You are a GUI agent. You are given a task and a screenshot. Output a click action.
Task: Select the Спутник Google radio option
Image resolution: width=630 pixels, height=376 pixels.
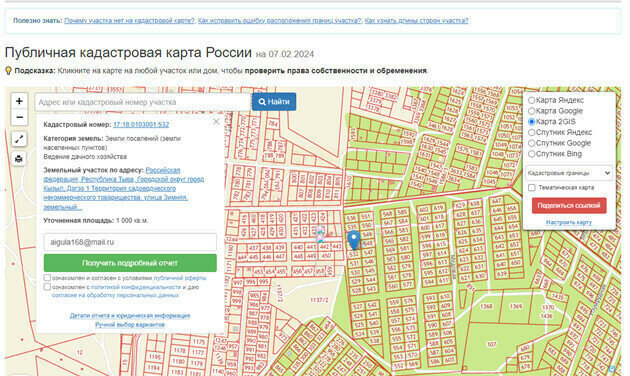click(531, 143)
